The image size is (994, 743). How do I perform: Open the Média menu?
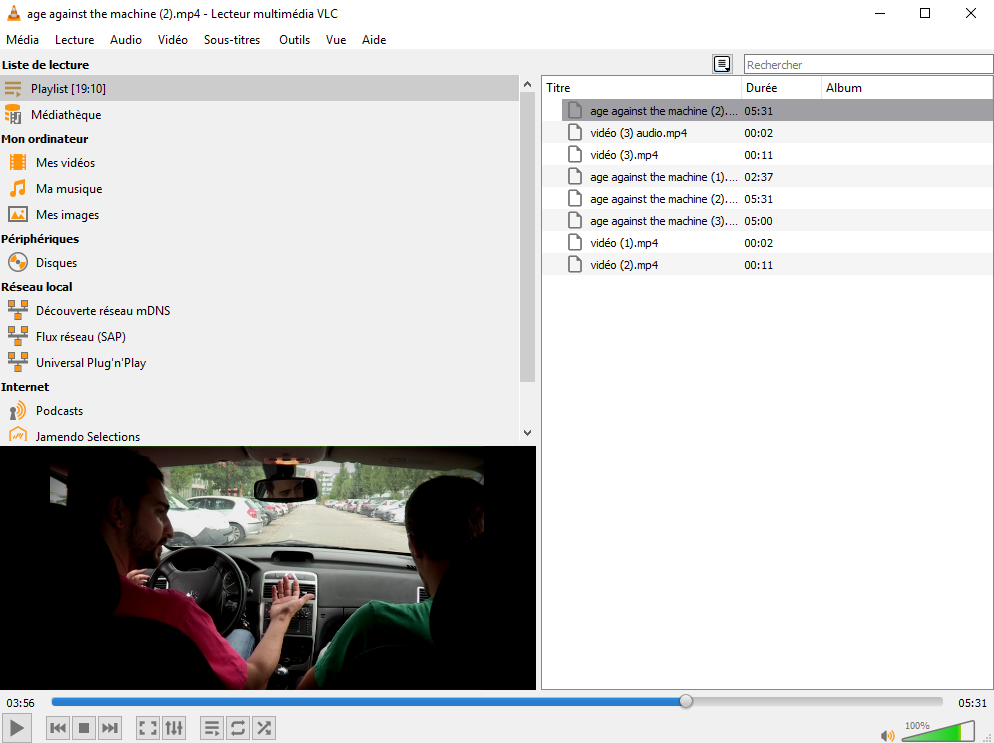coord(23,40)
